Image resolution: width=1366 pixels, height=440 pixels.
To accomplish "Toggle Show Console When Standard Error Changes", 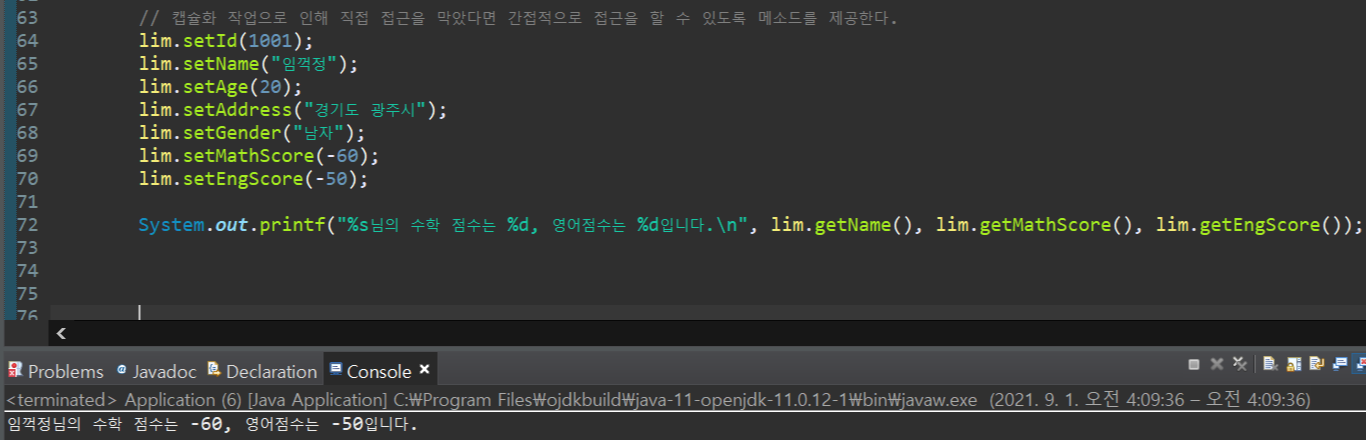I will click(x=1358, y=364).
